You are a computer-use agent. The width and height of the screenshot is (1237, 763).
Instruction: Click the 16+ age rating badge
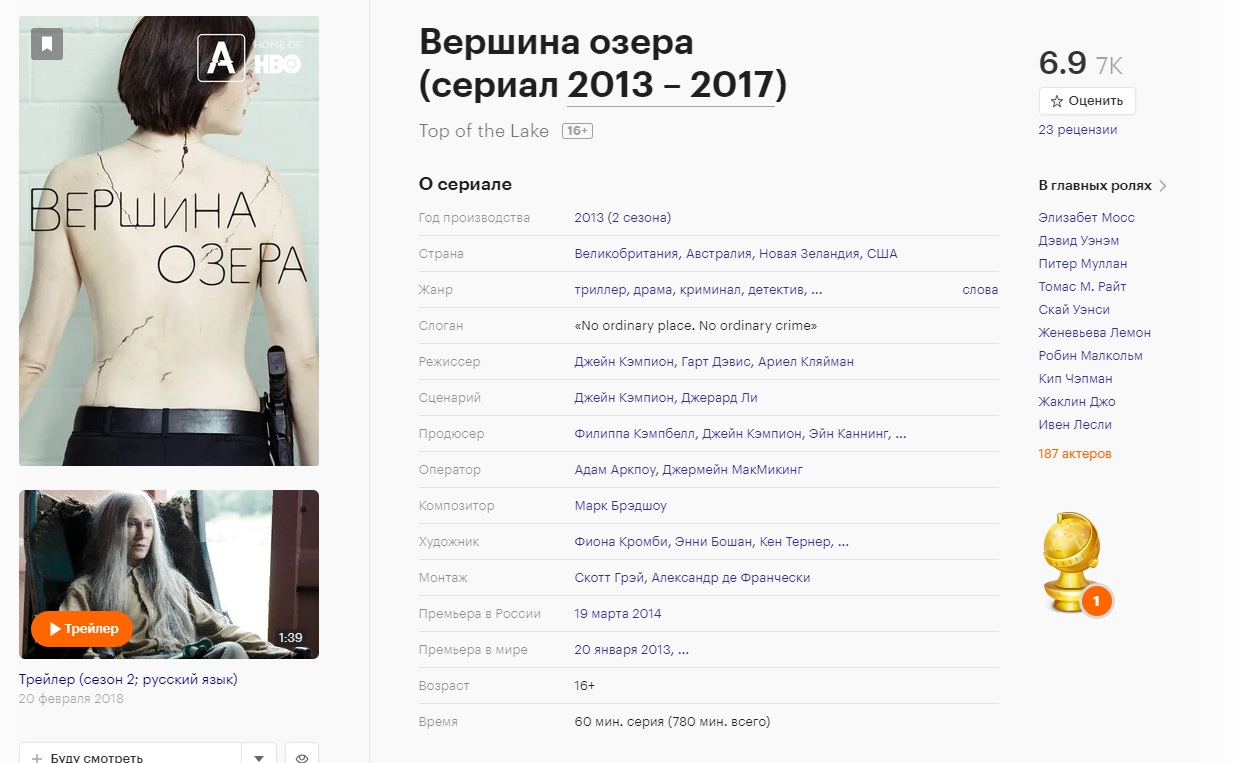[x=577, y=131]
